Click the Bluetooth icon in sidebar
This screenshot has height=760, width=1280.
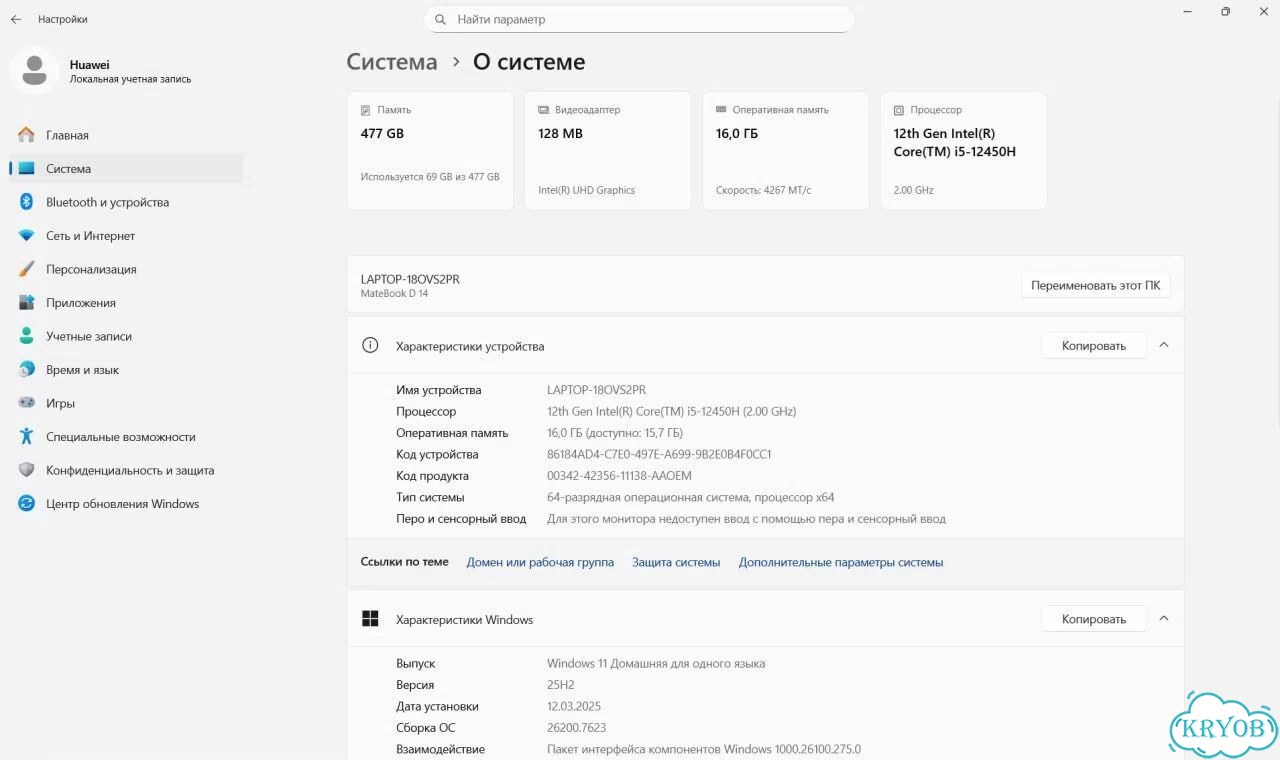[x=27, y=202]
